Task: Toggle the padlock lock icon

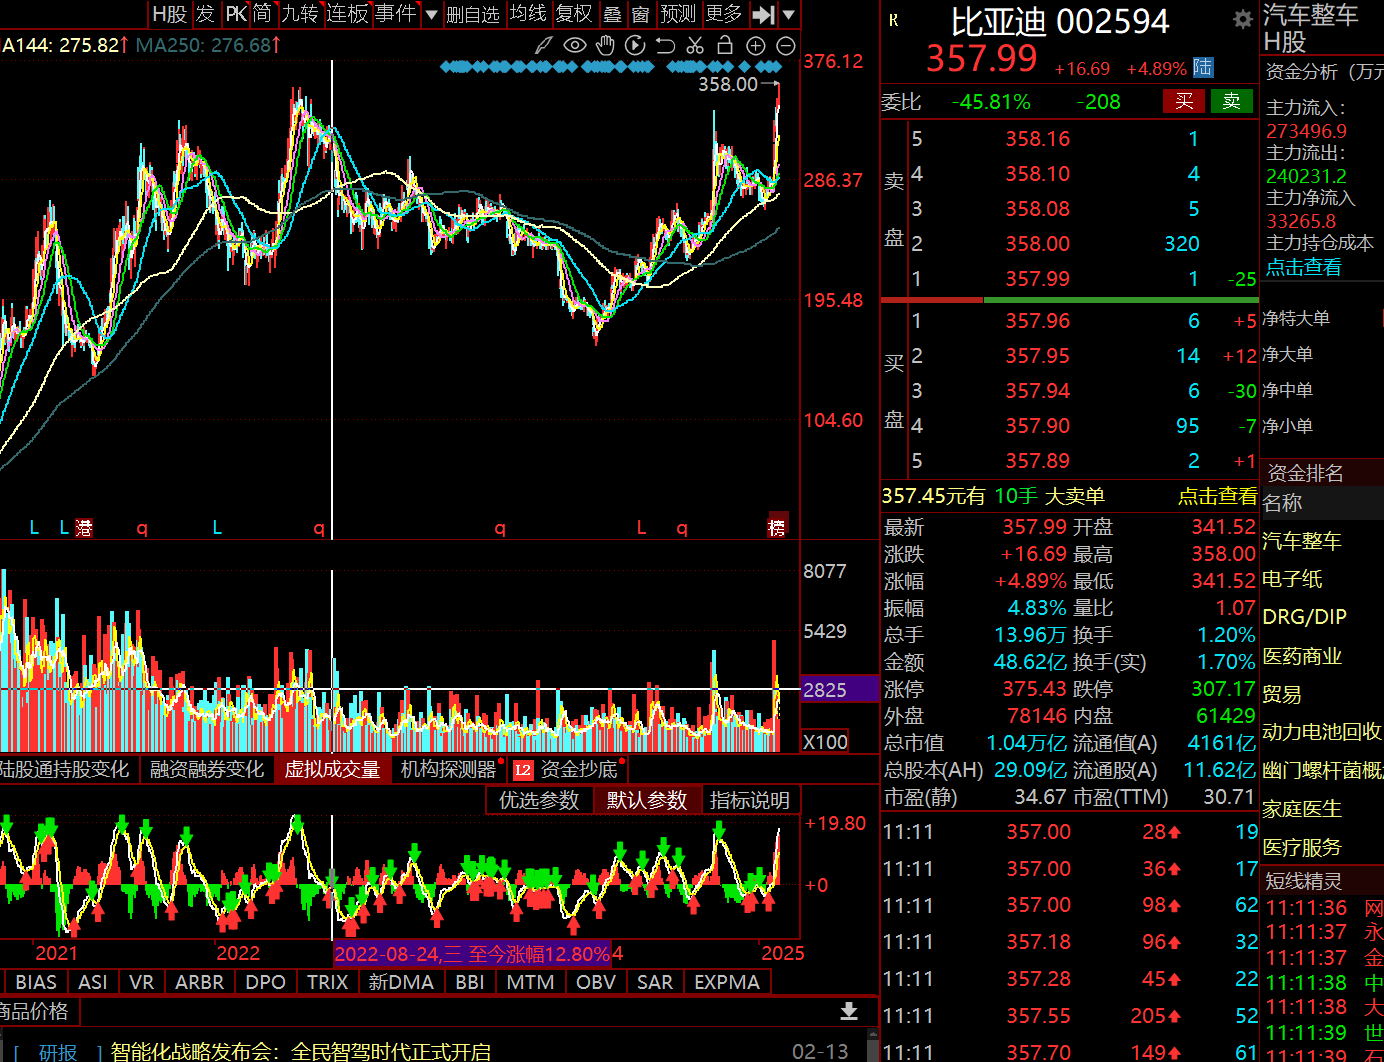Action: pyautogui.click(x=725, y=45)
